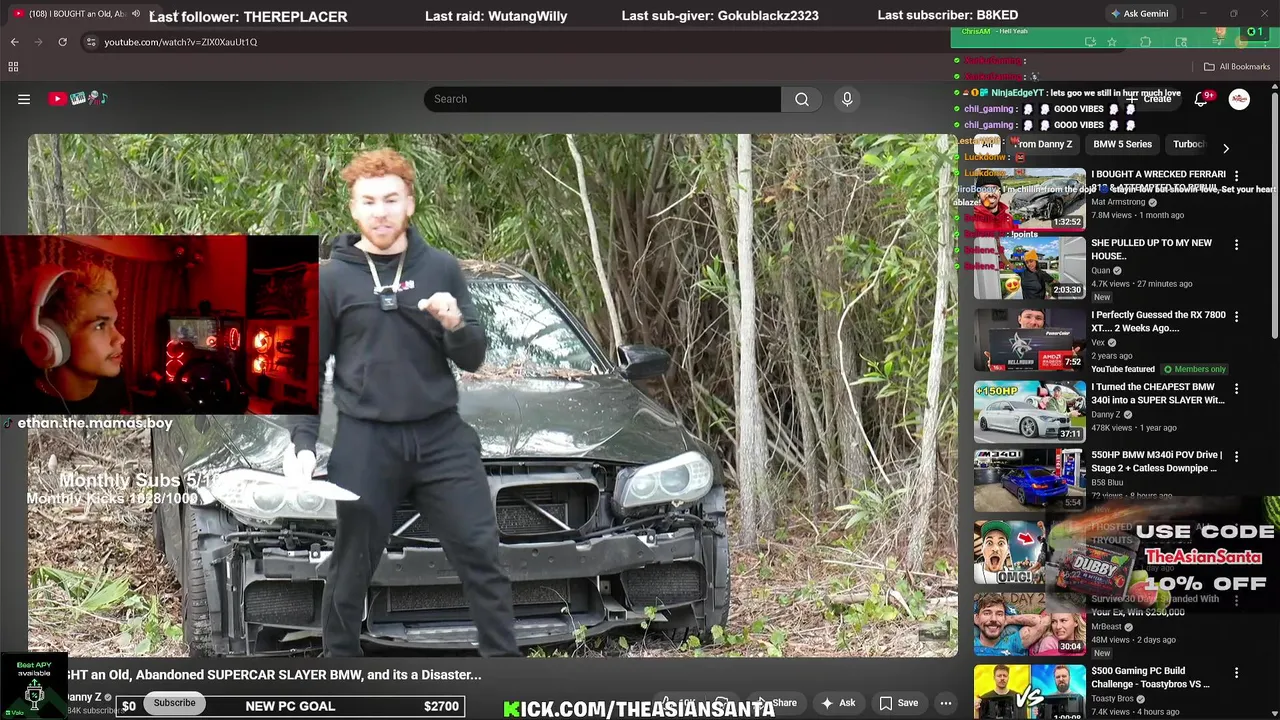Image resolution: width=1280 pixels, height=720 pixels.
Task: Open options for 550HP BMW M340i POV Drive video
Action: click(1236, 456)
